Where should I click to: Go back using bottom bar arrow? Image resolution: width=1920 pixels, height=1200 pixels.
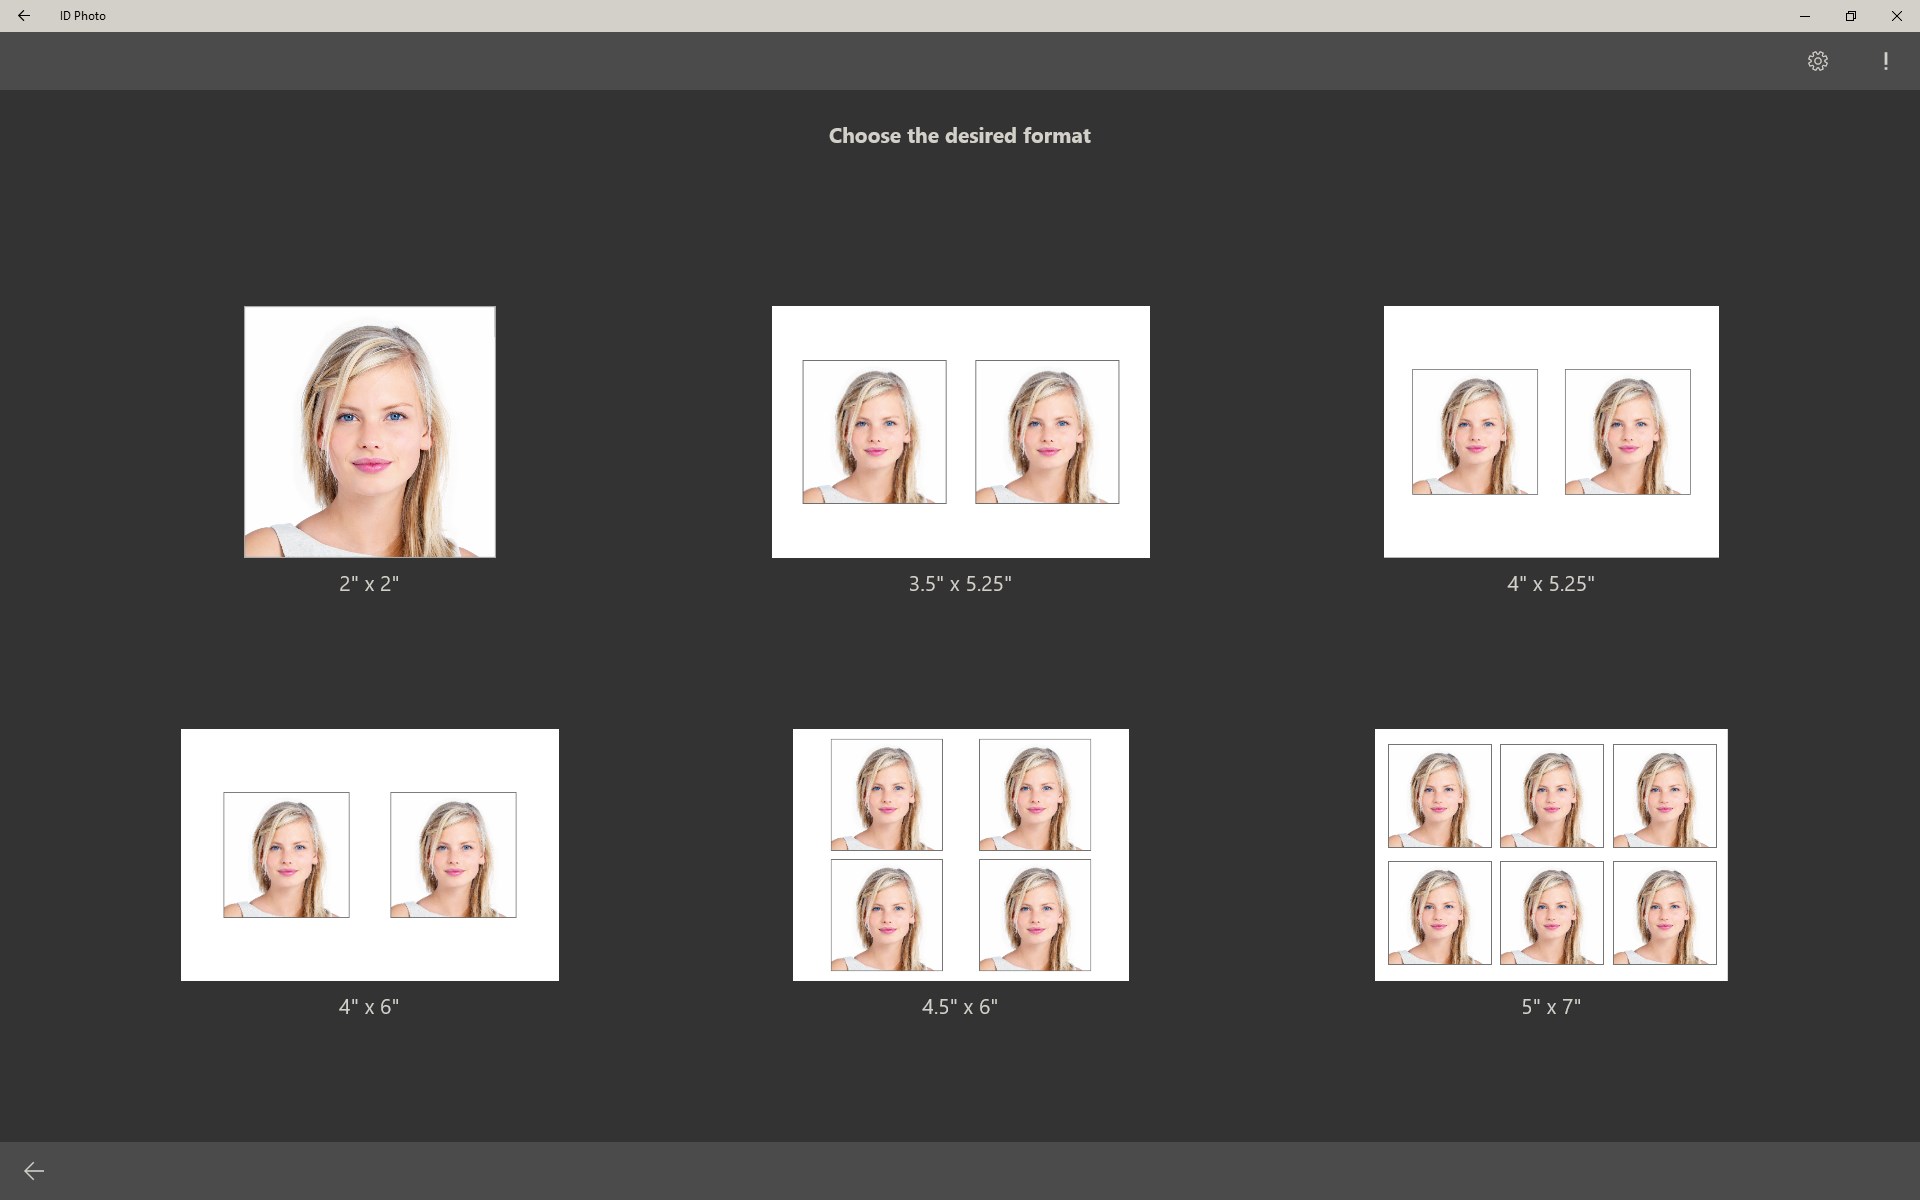coord(34,1171)
